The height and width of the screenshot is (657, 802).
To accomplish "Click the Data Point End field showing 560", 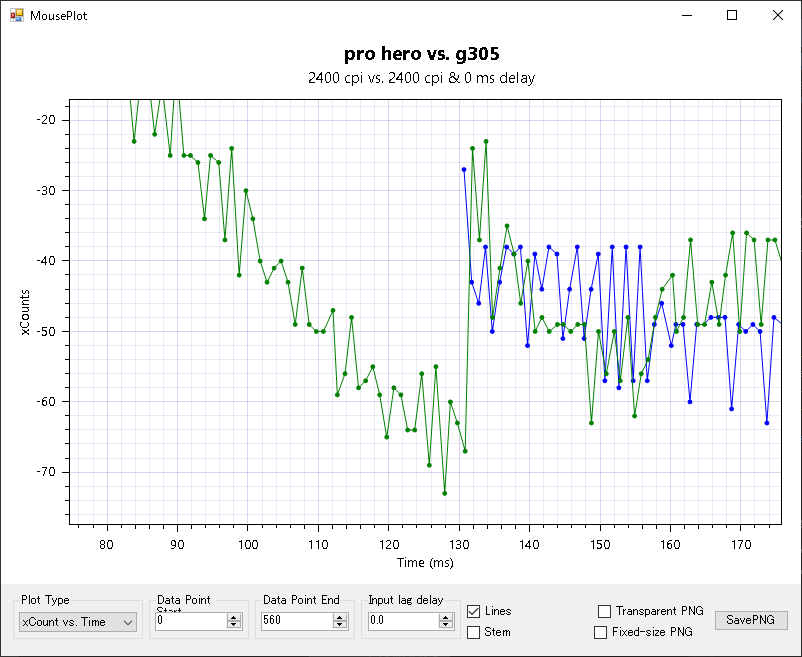I will (297, 621).
